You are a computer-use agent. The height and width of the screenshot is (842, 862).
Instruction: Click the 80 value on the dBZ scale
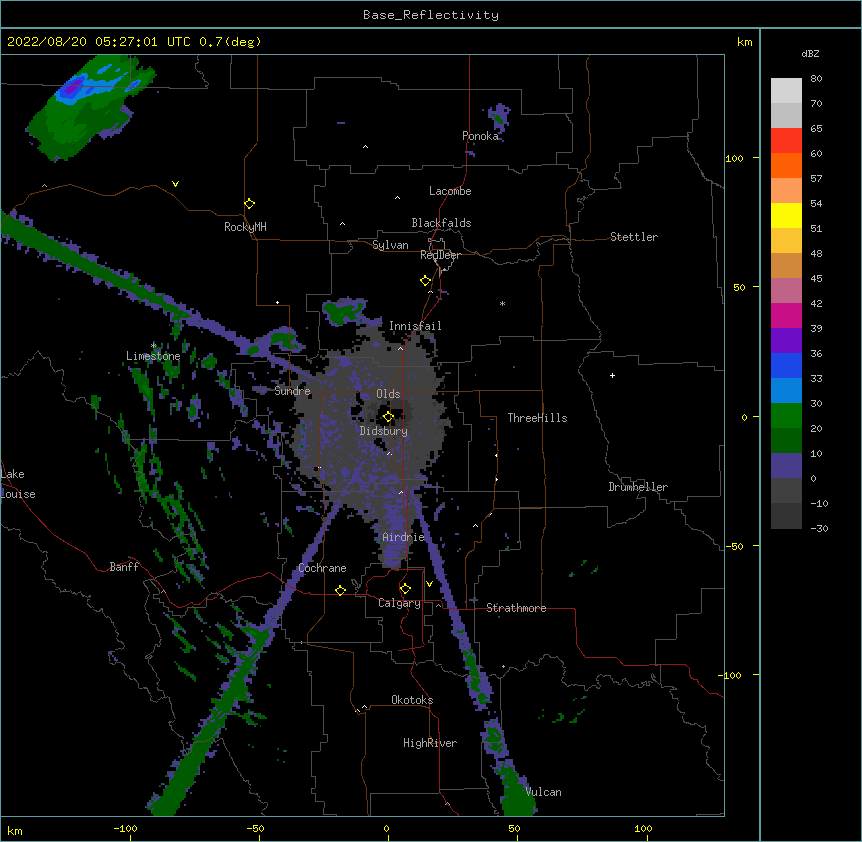[x=816, y=79]
